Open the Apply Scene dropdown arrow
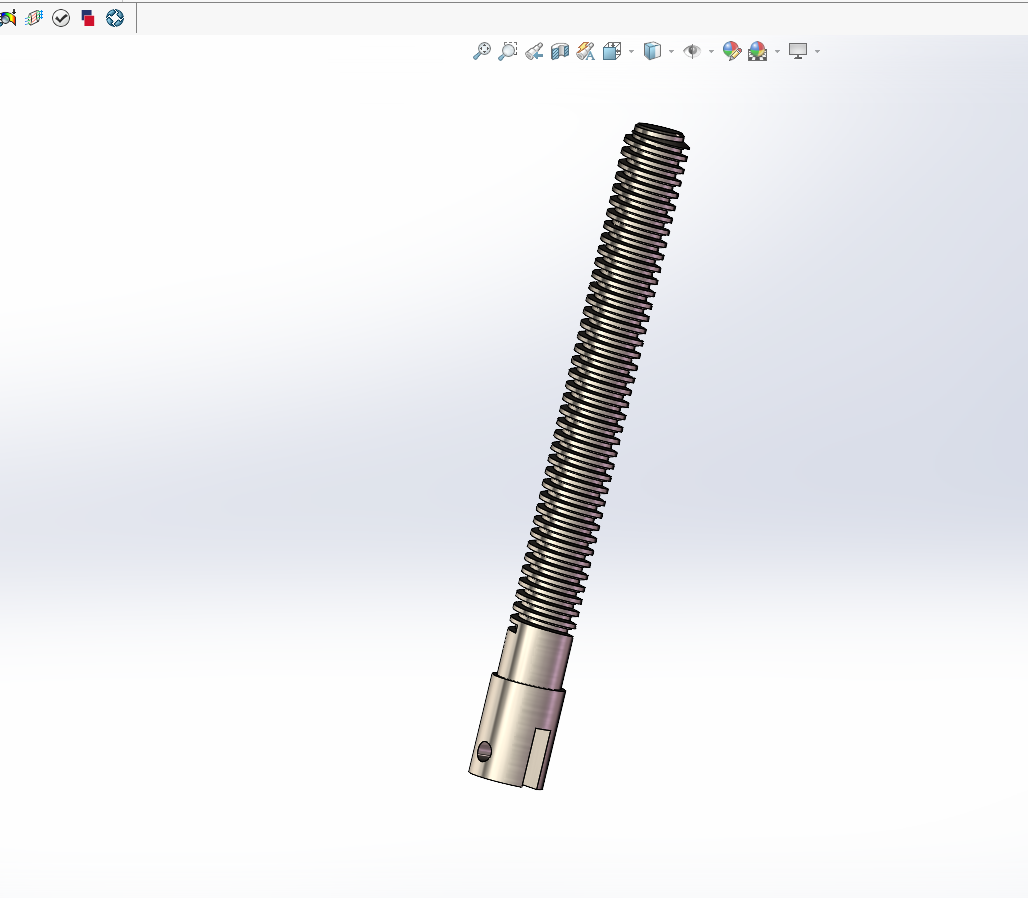Image resolution: width=1028 pixels, height=898 pixels. click(x=778, y=51)
